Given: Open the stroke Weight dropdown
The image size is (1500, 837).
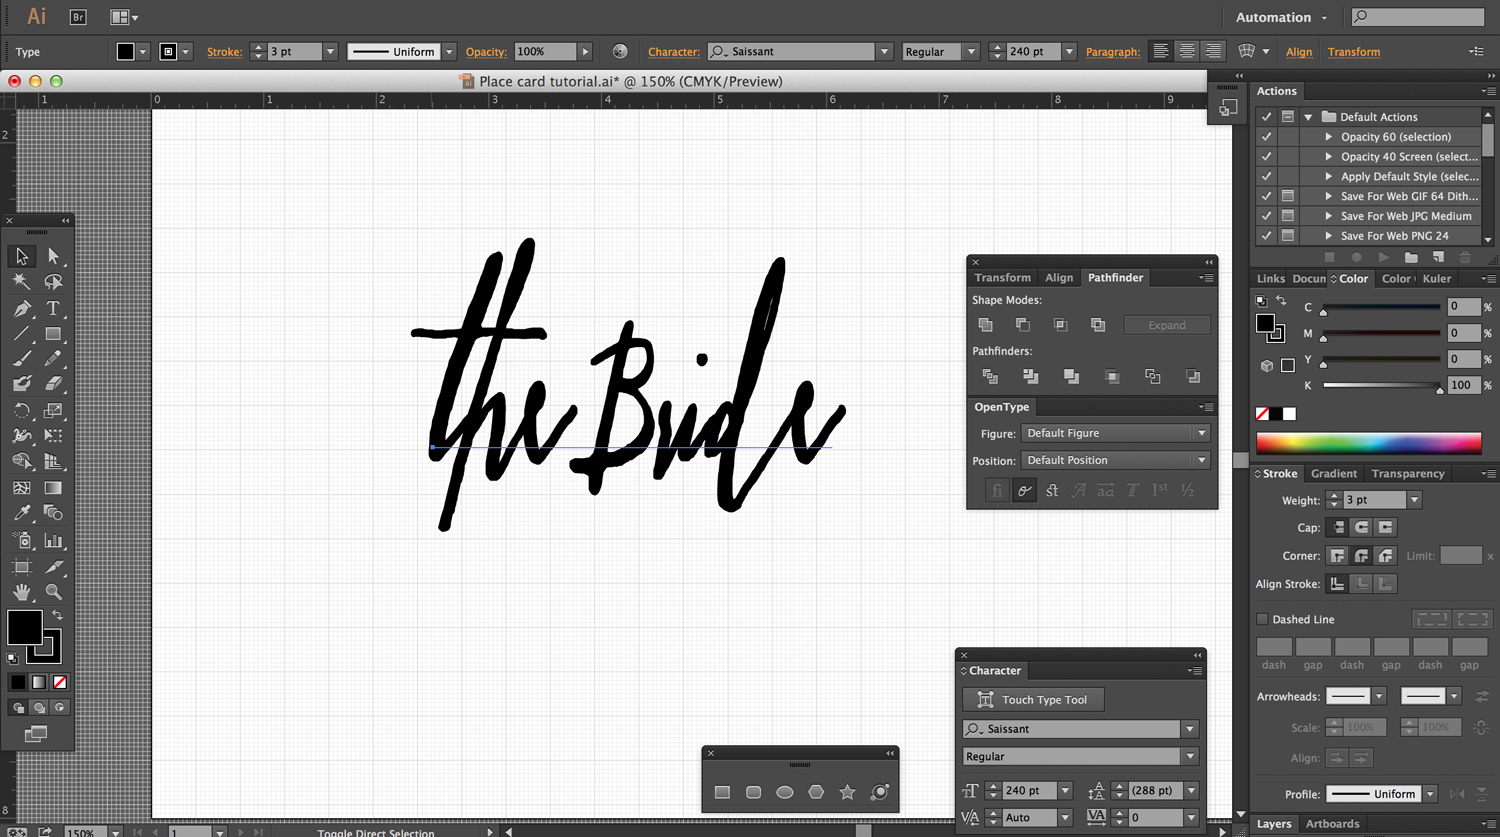Looking at the screenshot, I should coord(1414,500).
